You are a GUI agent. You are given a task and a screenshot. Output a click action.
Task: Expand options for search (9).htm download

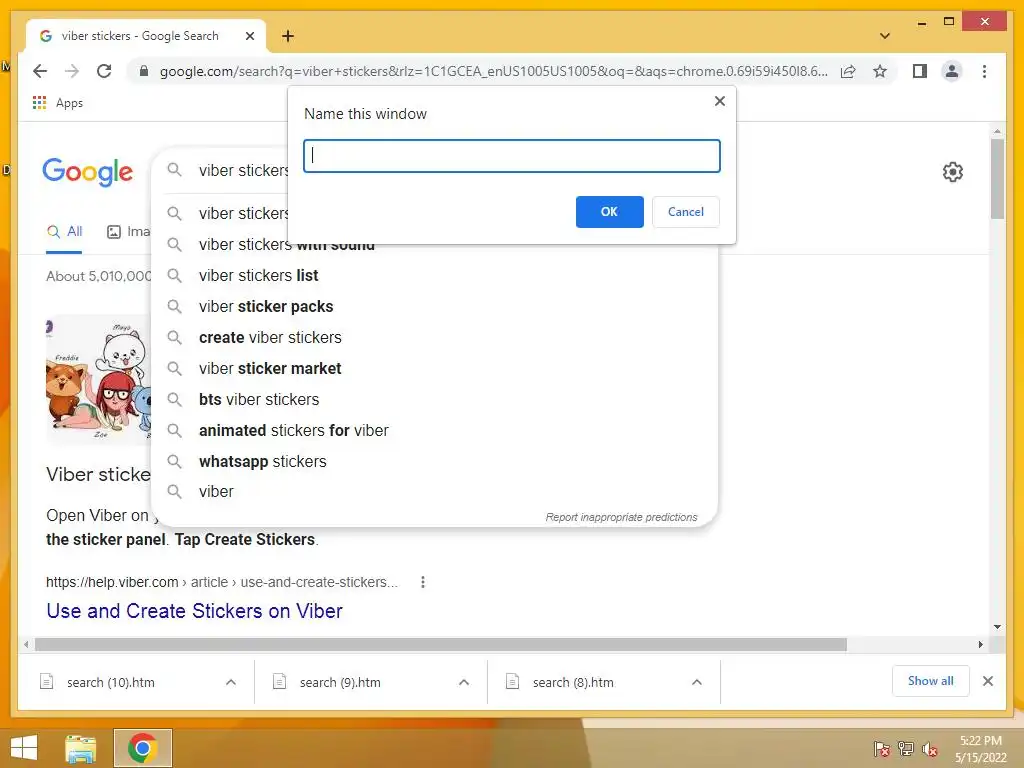[464, 682]
